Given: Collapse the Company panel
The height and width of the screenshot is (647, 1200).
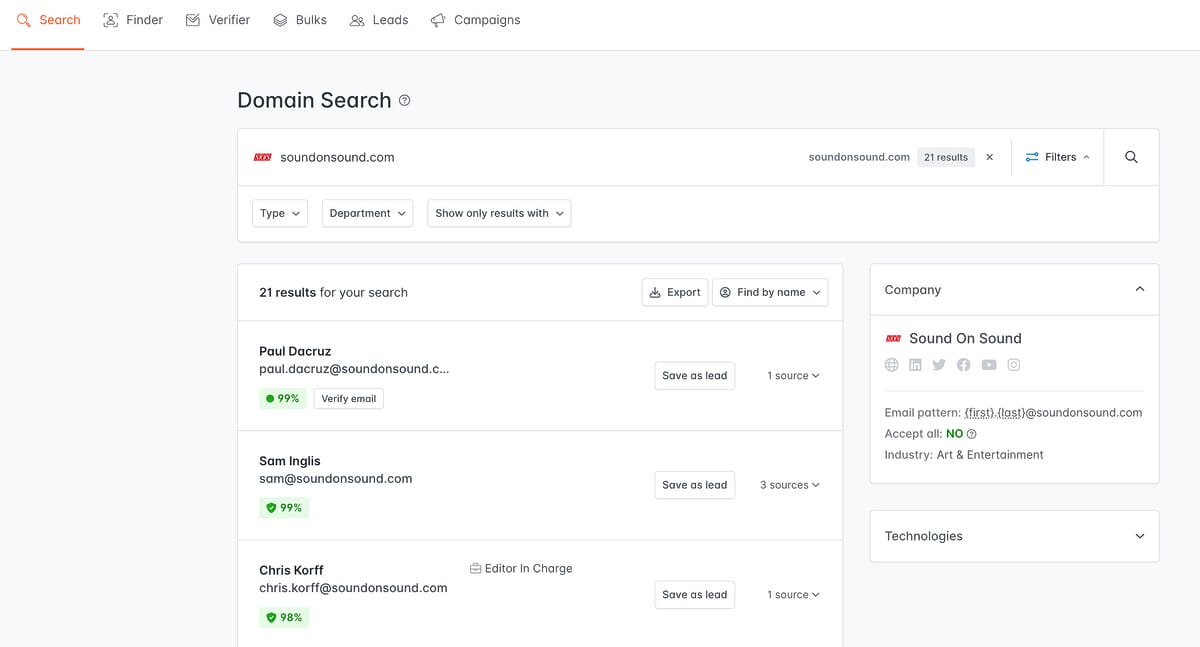Looking at the screenshot, I should pos(1139,290).
